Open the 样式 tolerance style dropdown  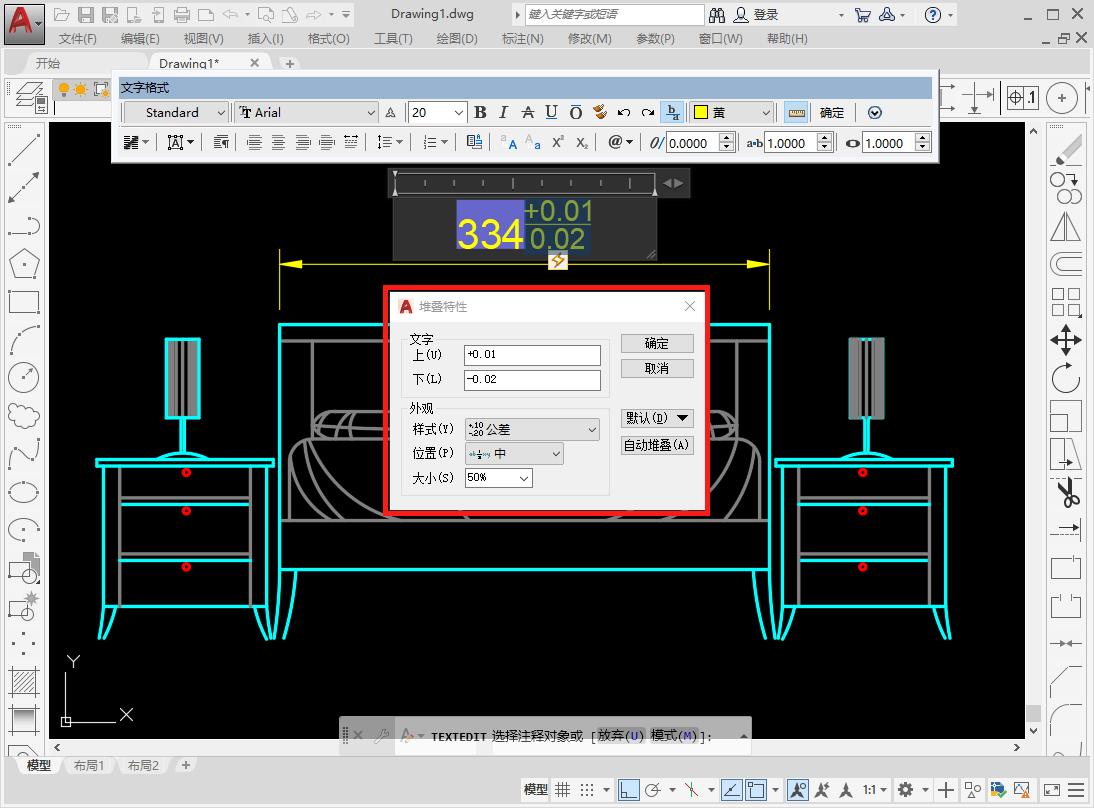(531, 429)
